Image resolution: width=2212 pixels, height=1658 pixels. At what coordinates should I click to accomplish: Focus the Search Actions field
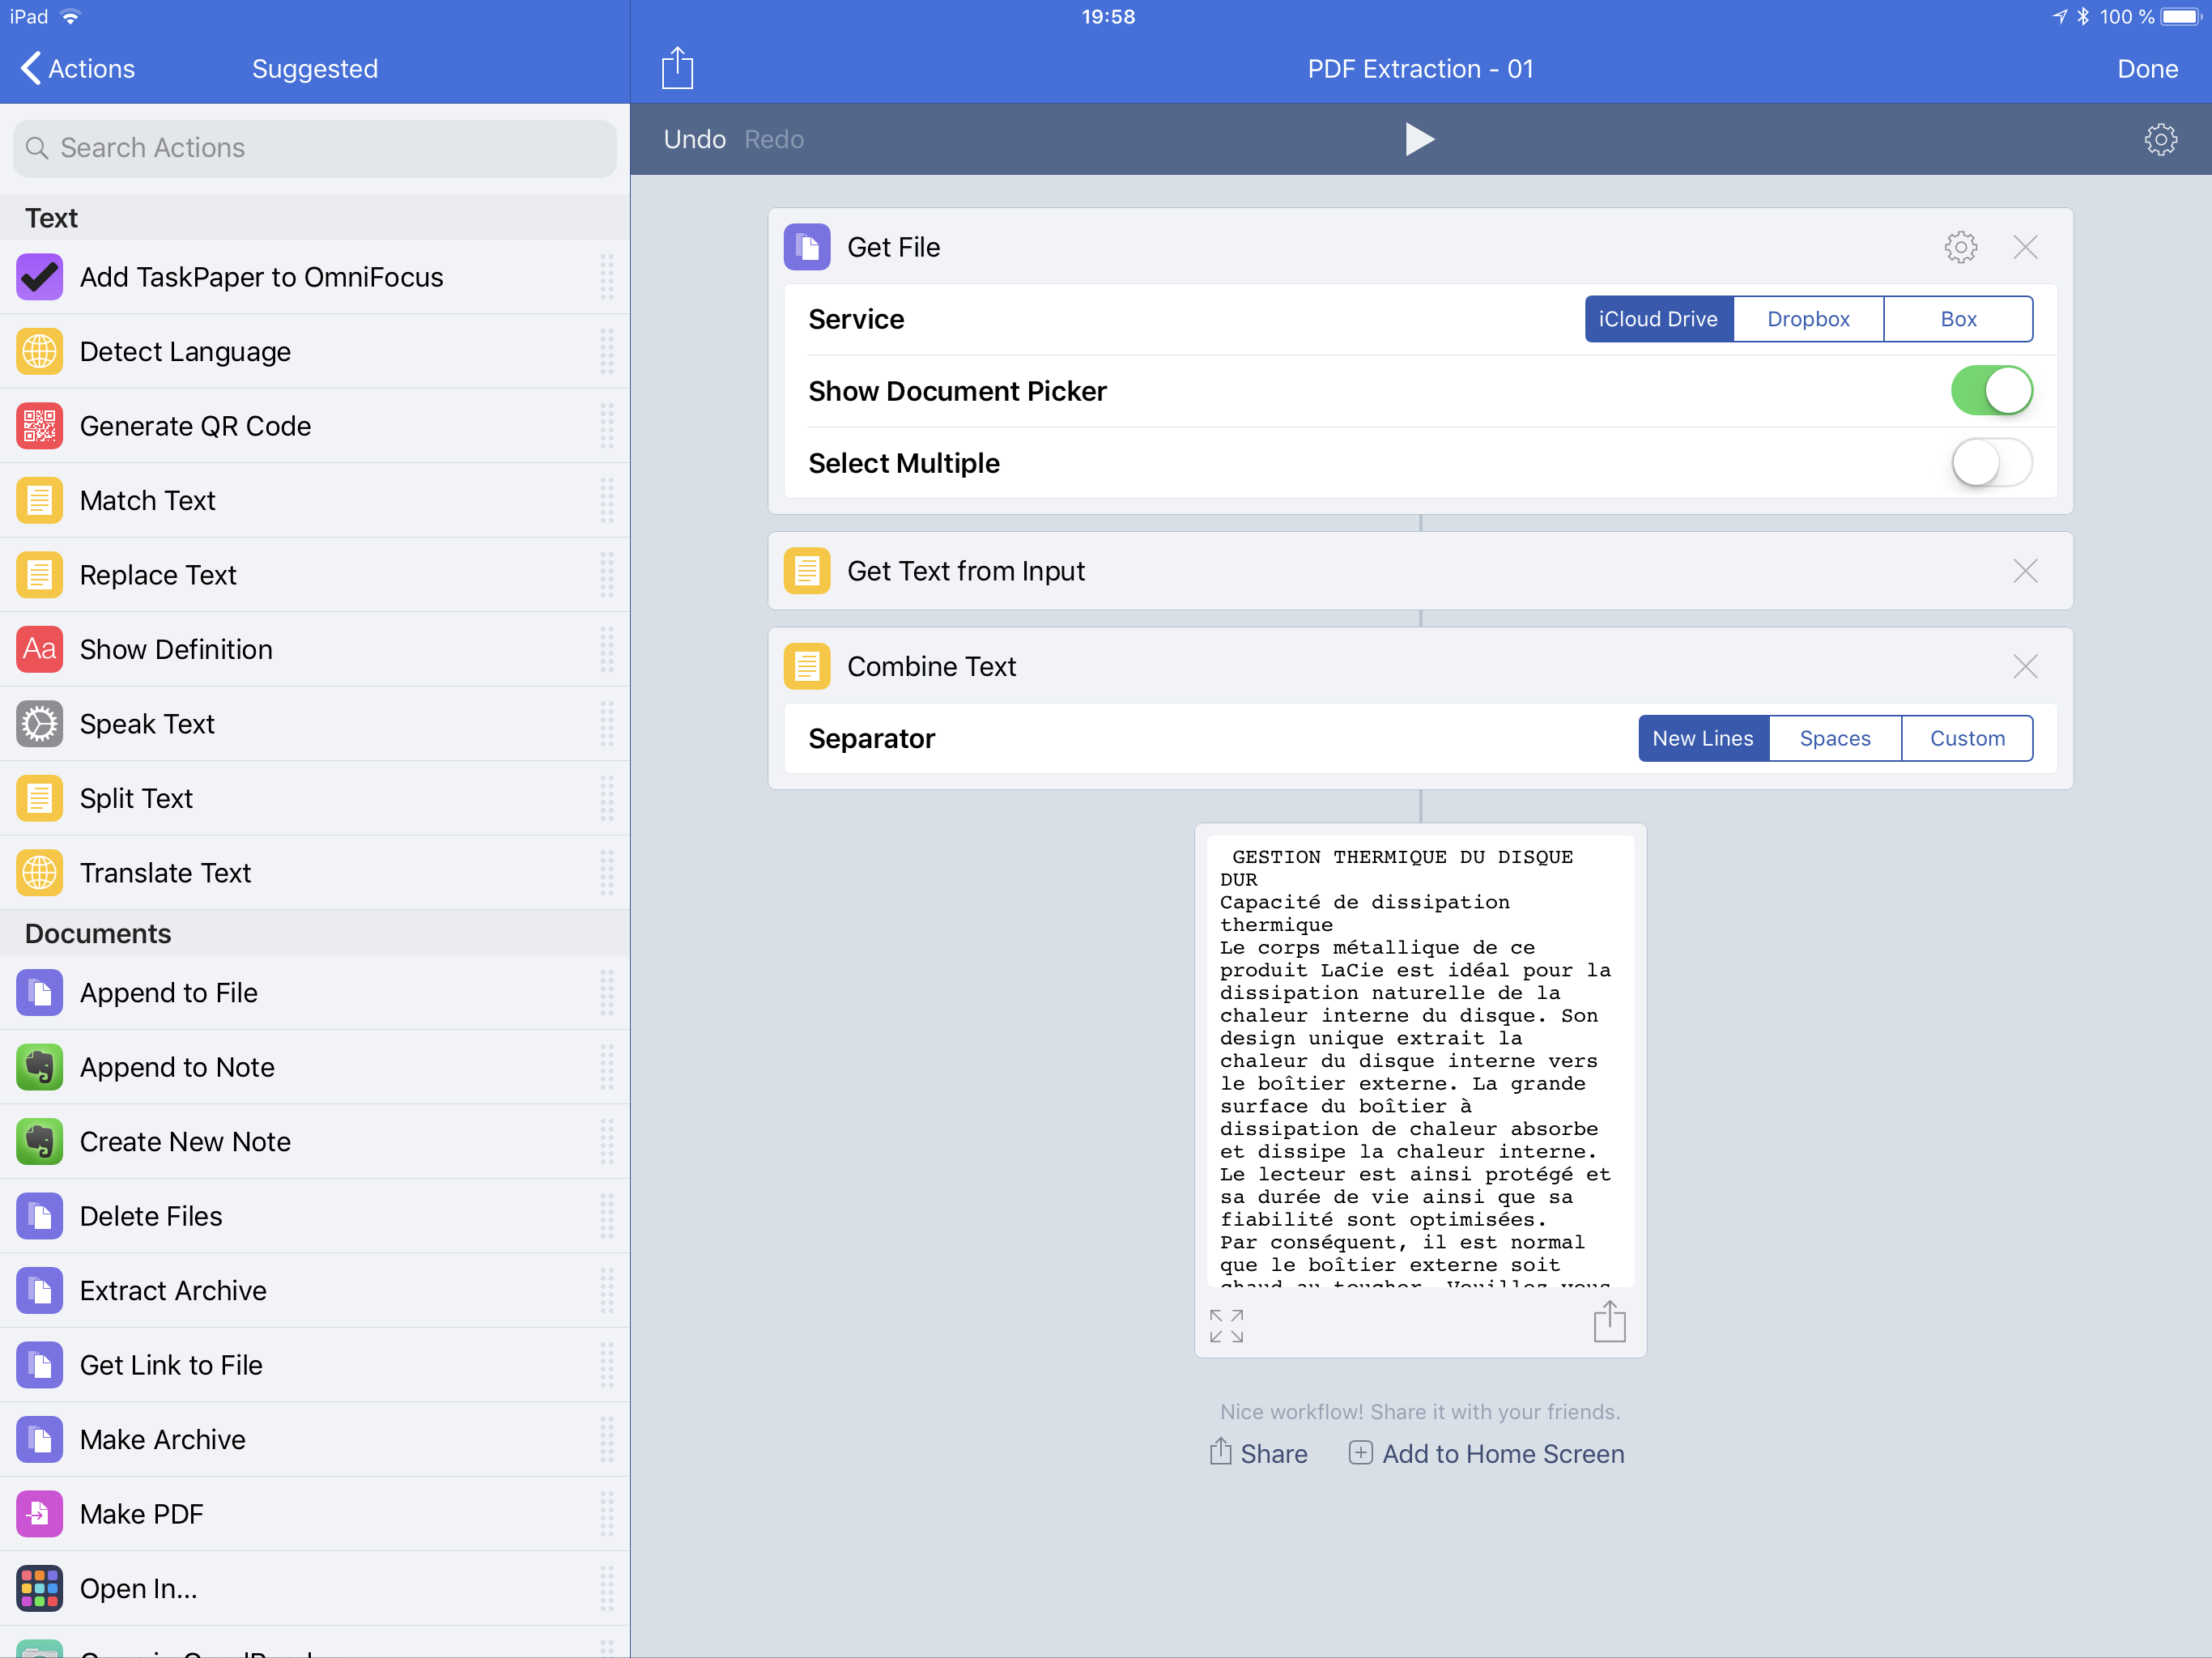tap(315, 148)
